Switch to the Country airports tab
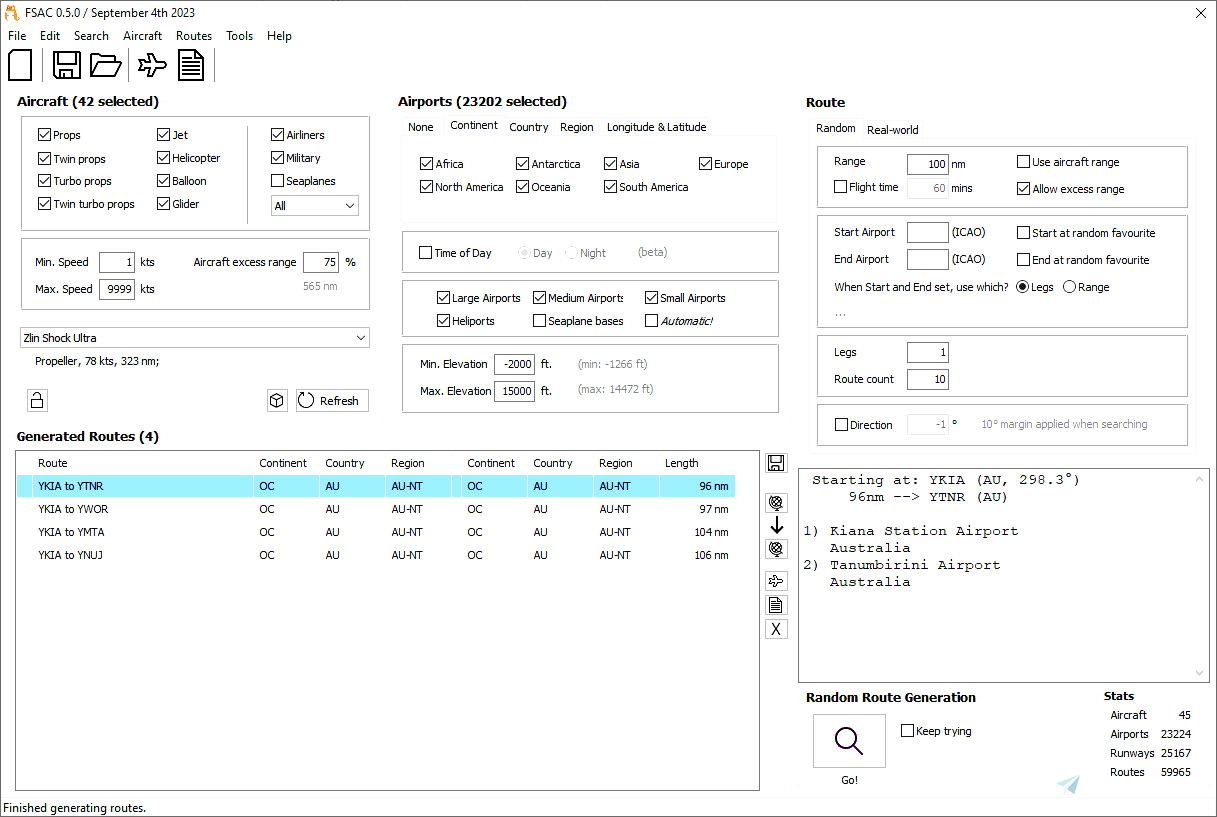 click(x=528, y=127)
